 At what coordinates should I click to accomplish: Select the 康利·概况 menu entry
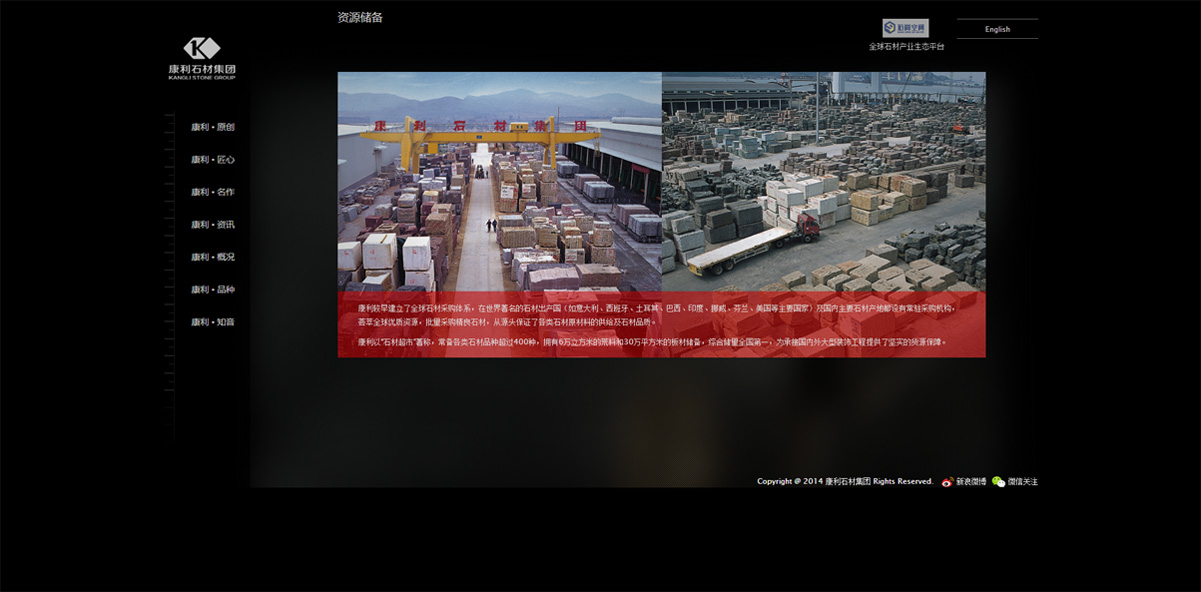pos(212,257)
